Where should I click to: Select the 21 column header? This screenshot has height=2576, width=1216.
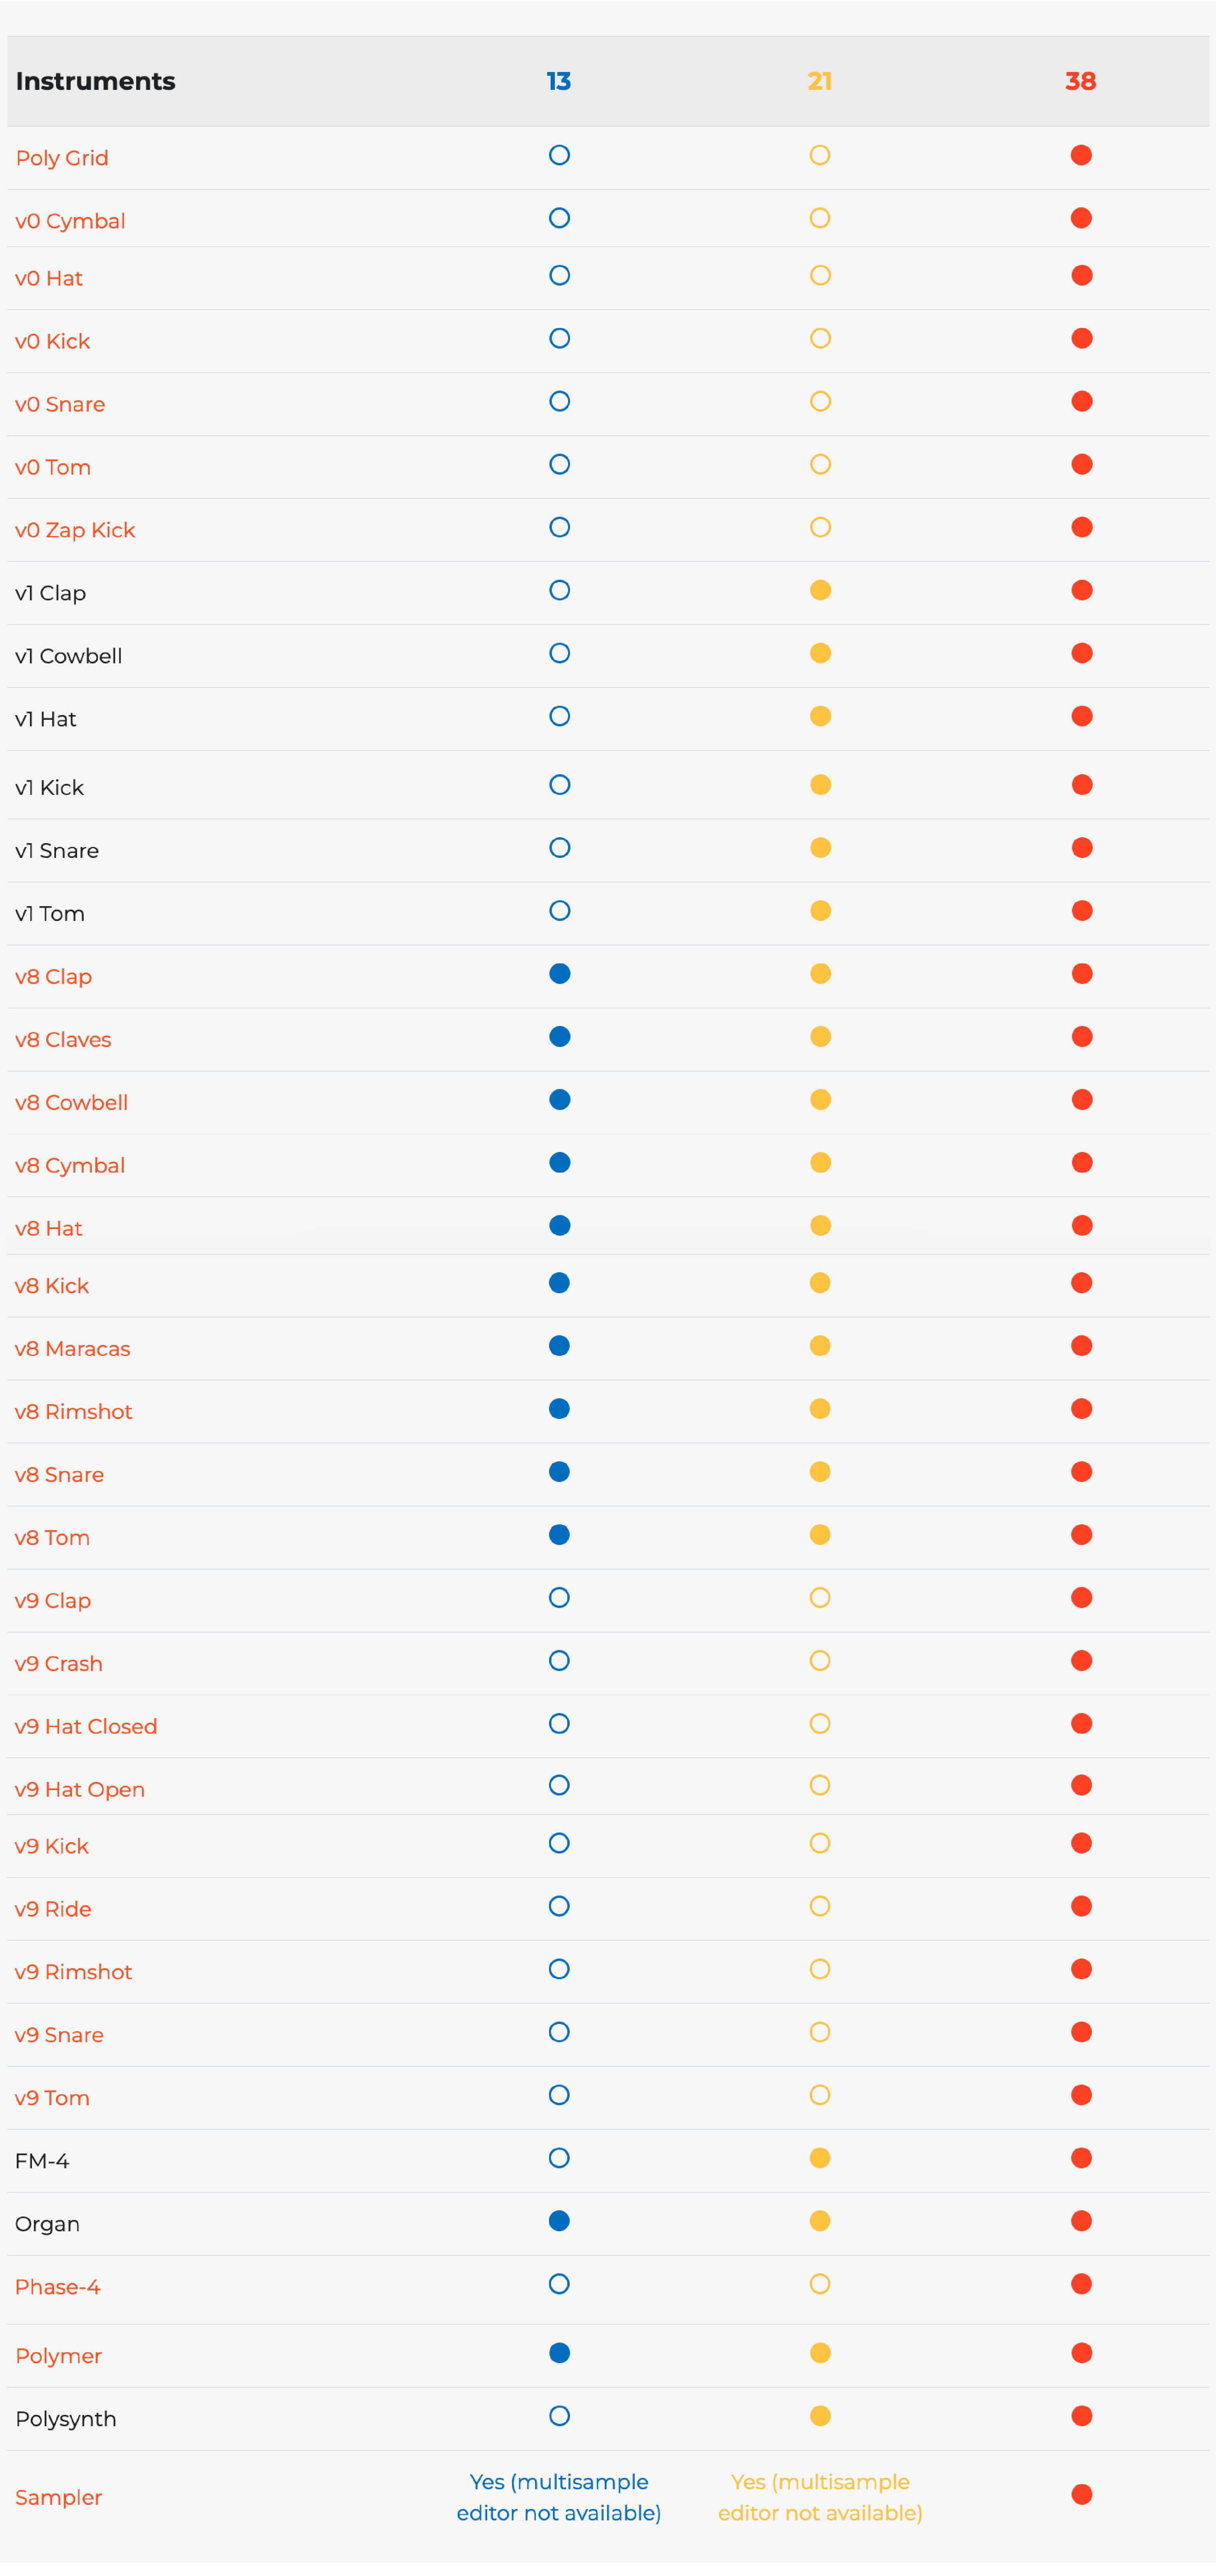coord(820,81)
